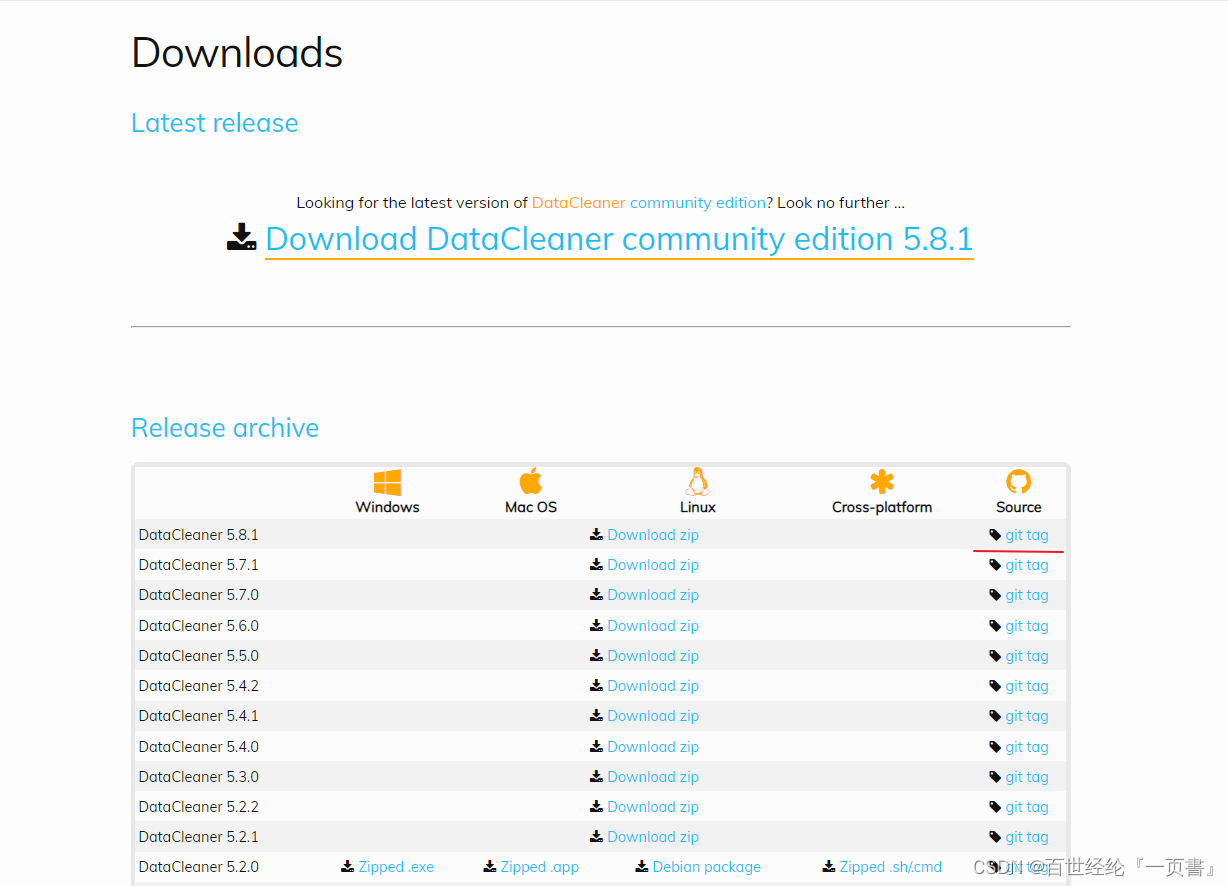This screenshot has height=886, width=1228.
Task: Download Debian package for DataCleaner 5.2.0
Action: [707, 867]
